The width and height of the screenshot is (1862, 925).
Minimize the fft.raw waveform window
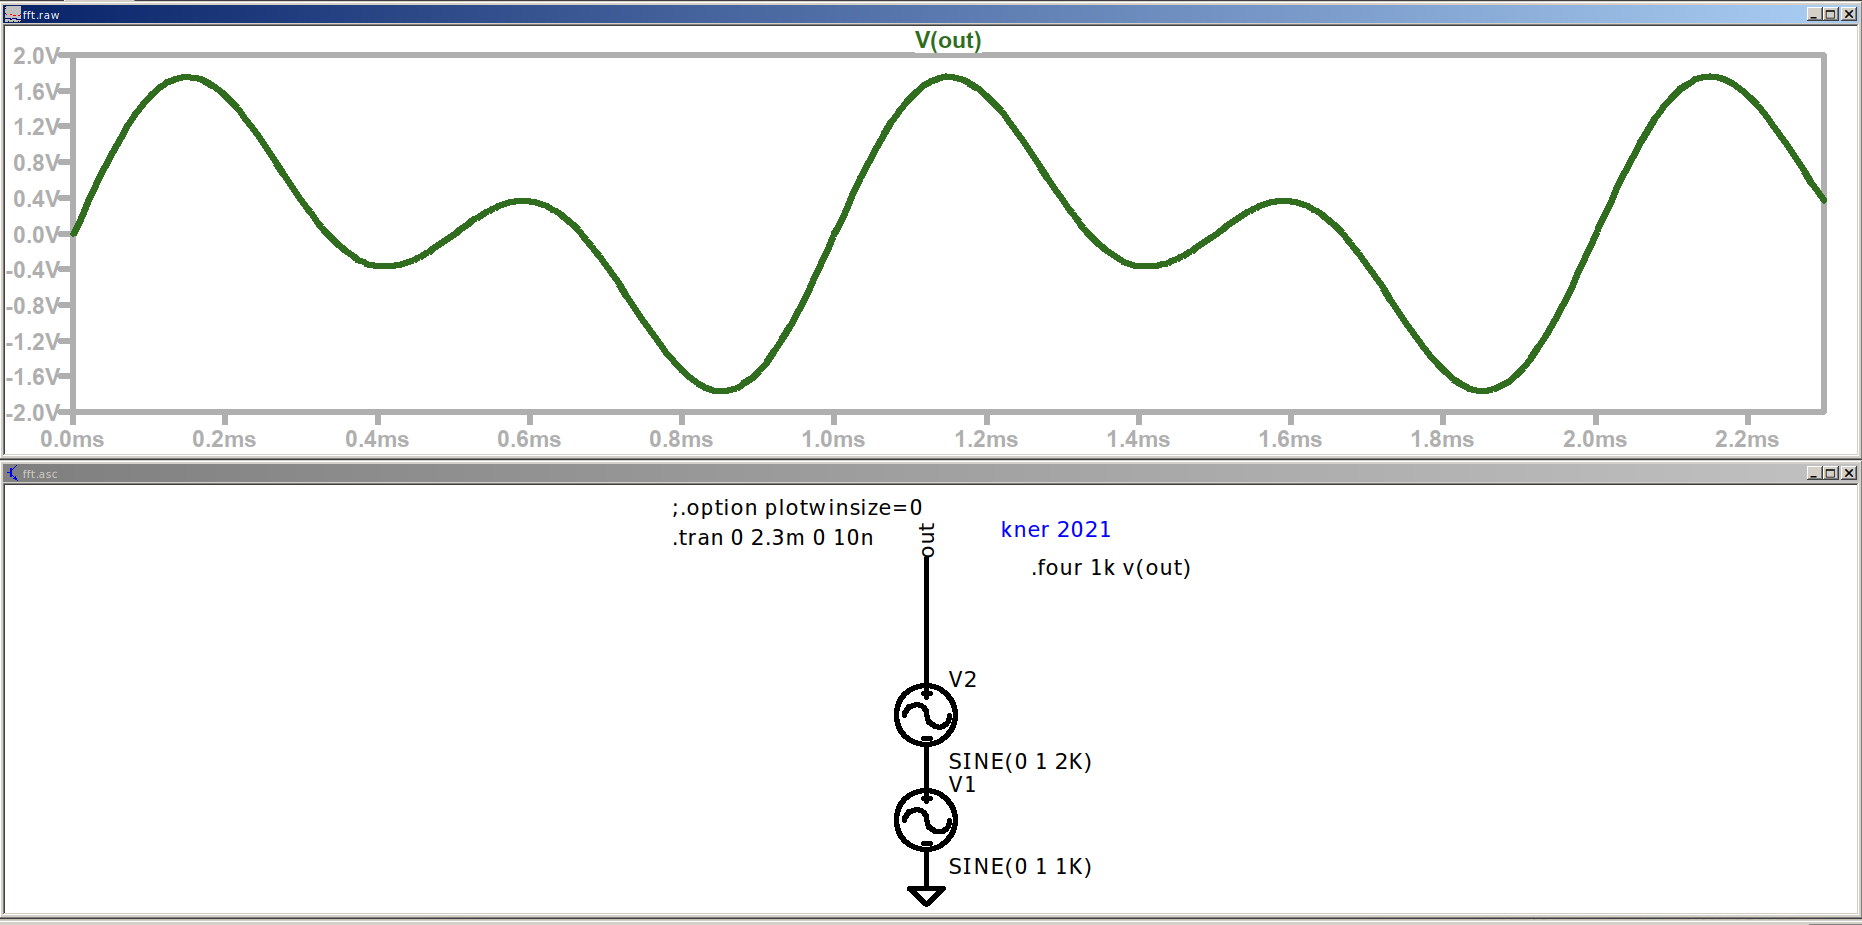(x=1814, y=14)
